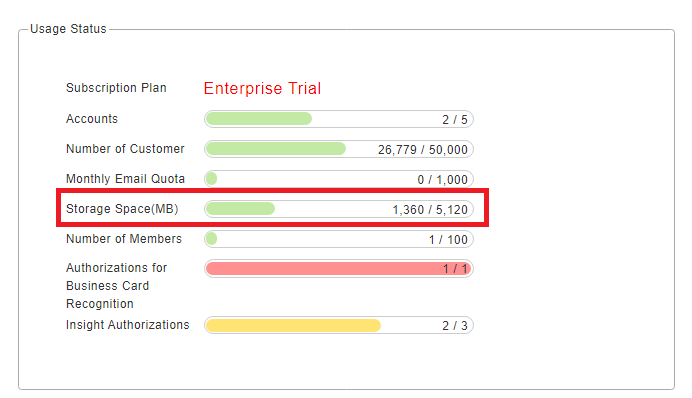Click the Number of Members label
This screenshot has height=398, width=692.
(124, 239)
